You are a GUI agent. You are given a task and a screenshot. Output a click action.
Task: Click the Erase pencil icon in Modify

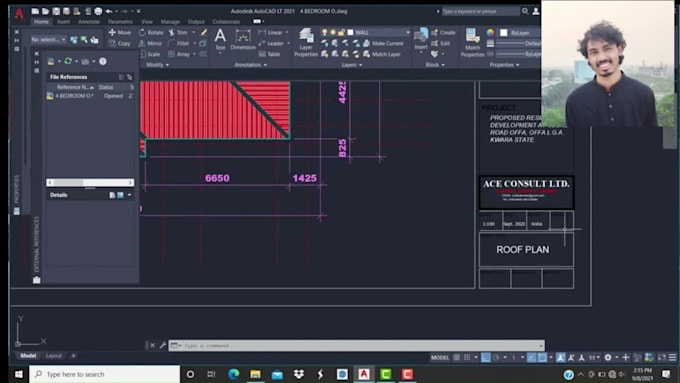[203, 33]
